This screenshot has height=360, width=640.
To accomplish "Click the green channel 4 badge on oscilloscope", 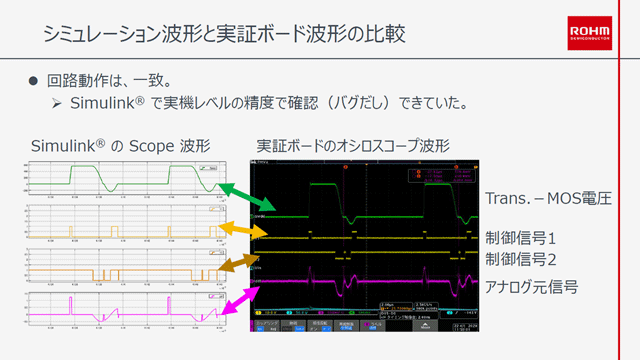I will click(351, 313).
